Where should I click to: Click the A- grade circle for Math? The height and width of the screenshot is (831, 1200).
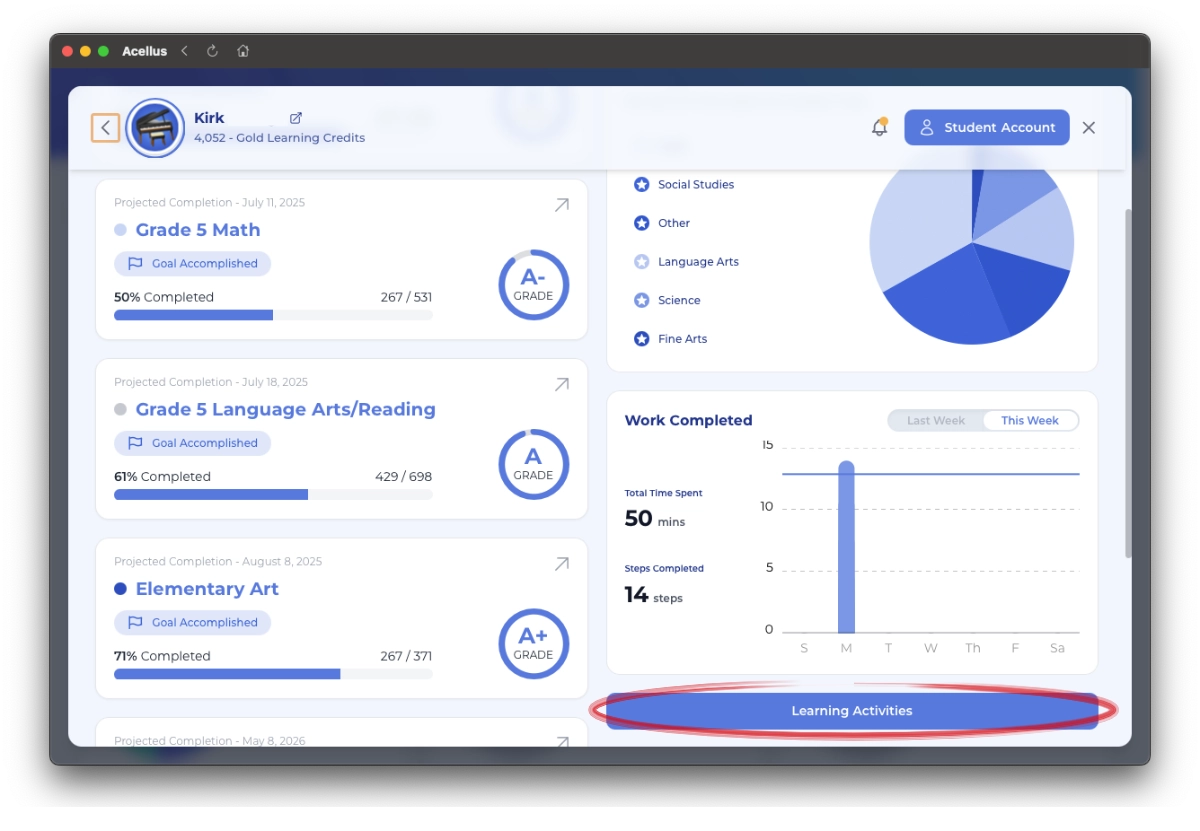533,285
